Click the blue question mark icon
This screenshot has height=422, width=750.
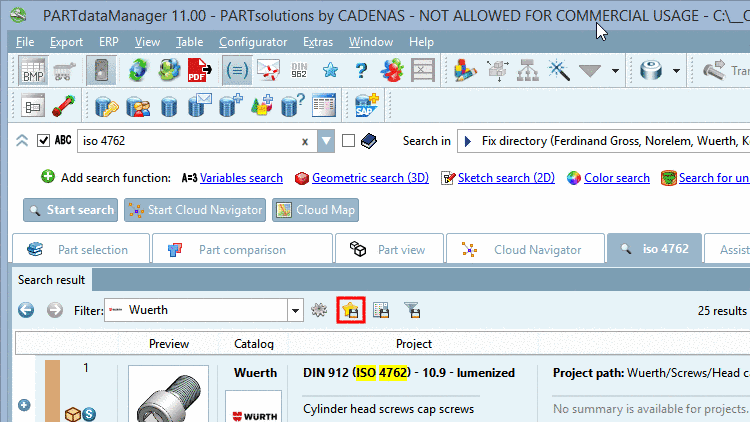(x=361, y=71)
